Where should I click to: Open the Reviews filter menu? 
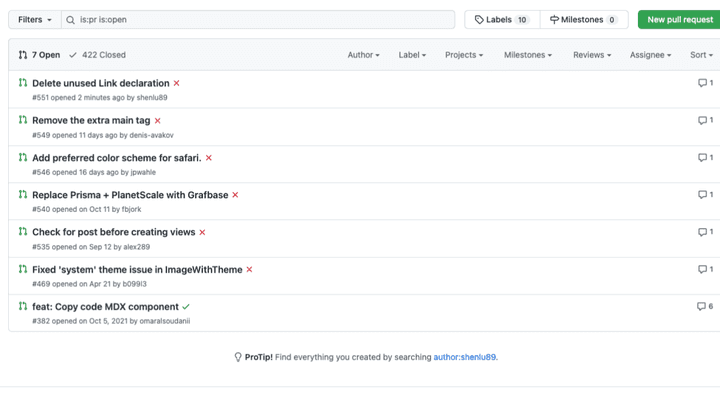(x=591, y=55)
